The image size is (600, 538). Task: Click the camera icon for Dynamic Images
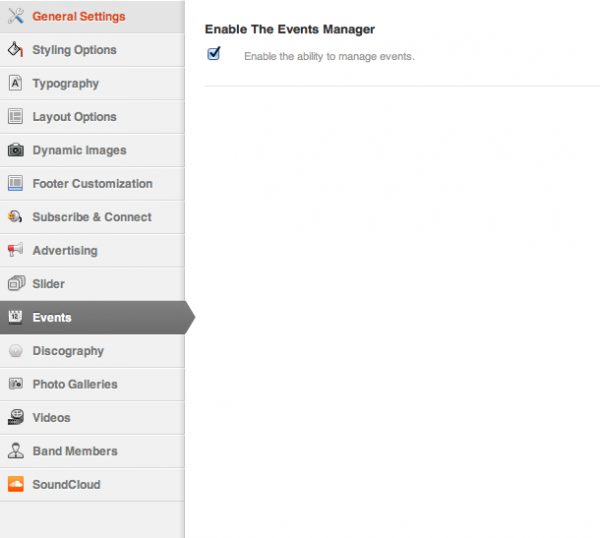[x=15, y=151]
